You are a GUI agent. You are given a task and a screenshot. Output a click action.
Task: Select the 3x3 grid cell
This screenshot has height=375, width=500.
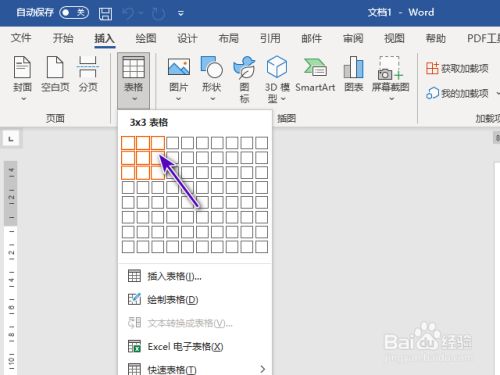pos(158,173)
